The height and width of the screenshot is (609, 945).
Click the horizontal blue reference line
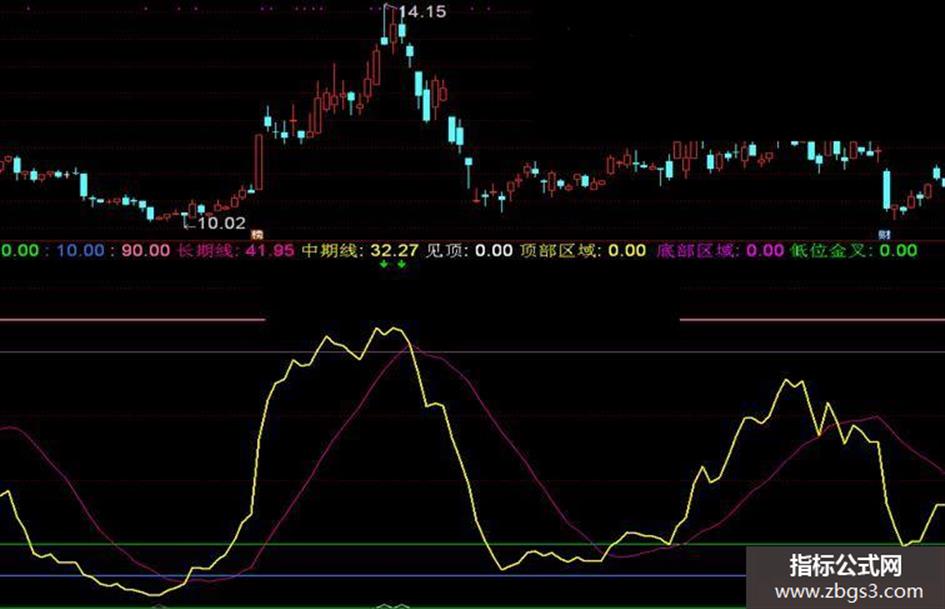(373, 576)
